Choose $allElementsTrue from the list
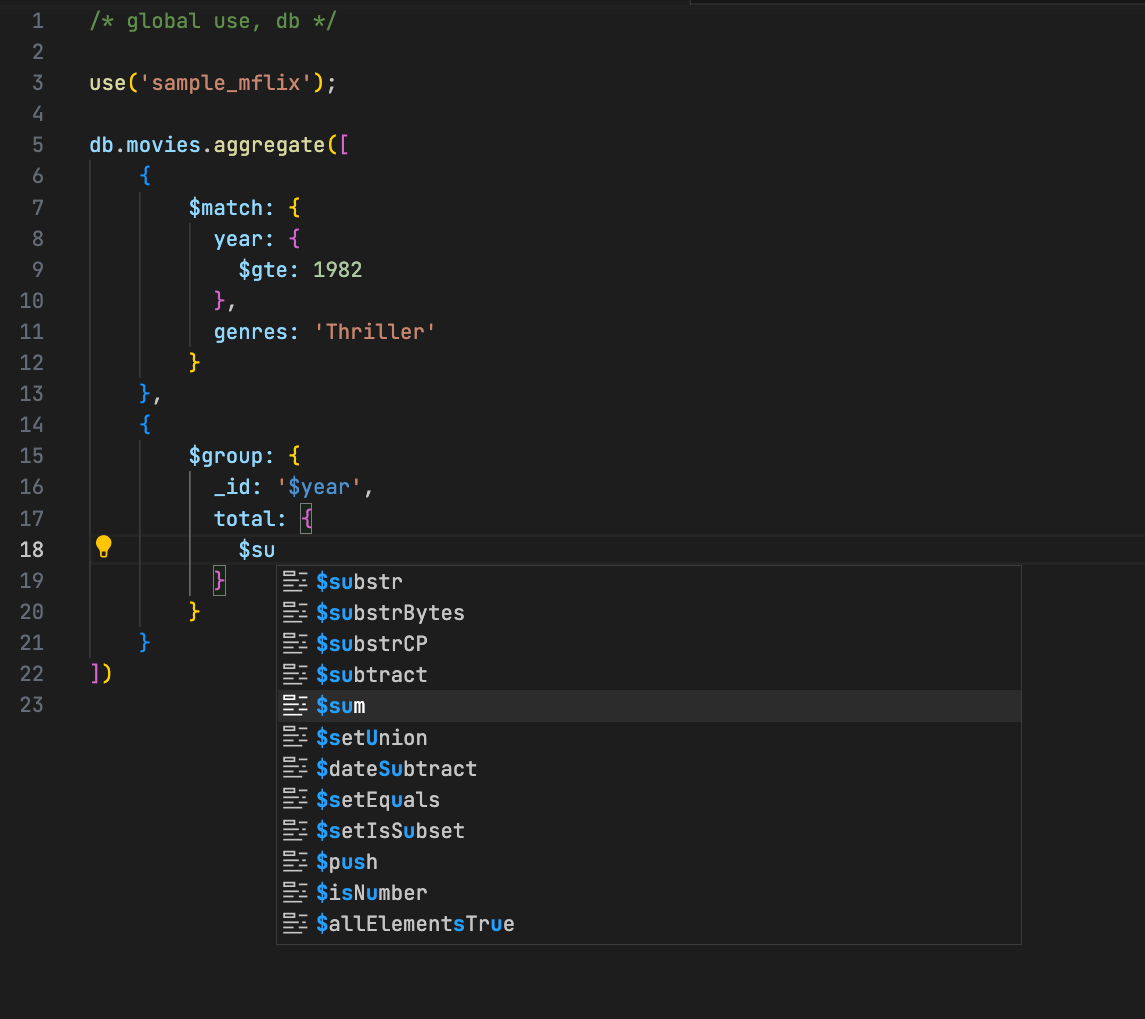Image resolution: width=1145 pixels, height=1019 pixels. point(648,924)
